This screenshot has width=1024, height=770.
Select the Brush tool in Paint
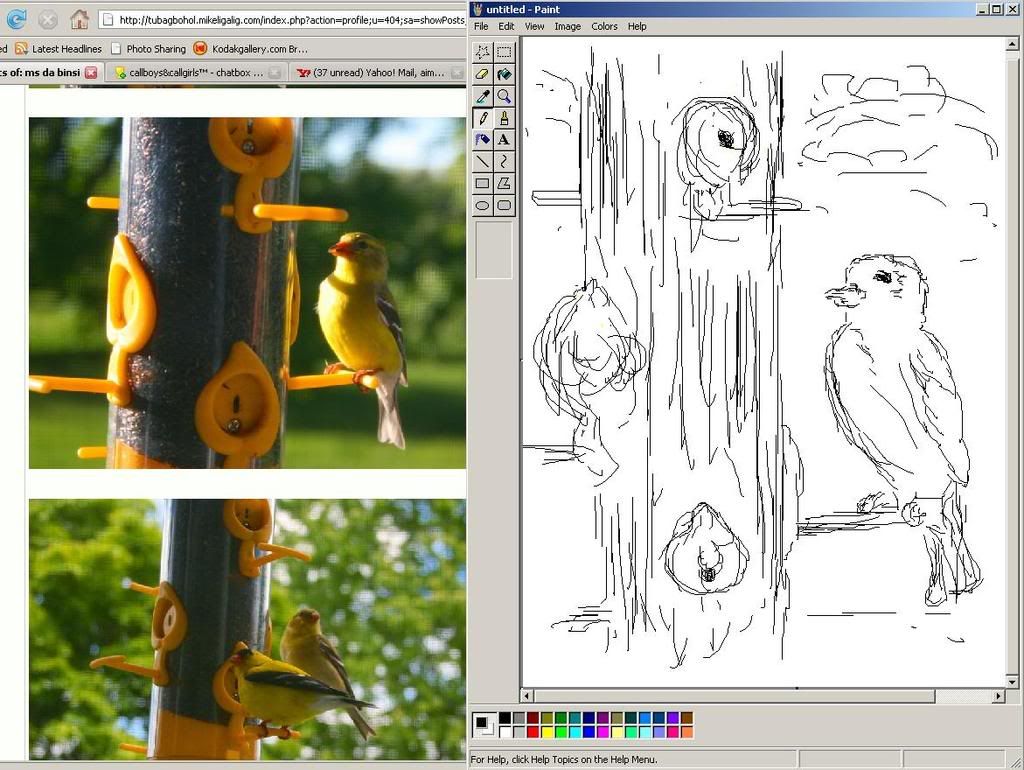504,118
